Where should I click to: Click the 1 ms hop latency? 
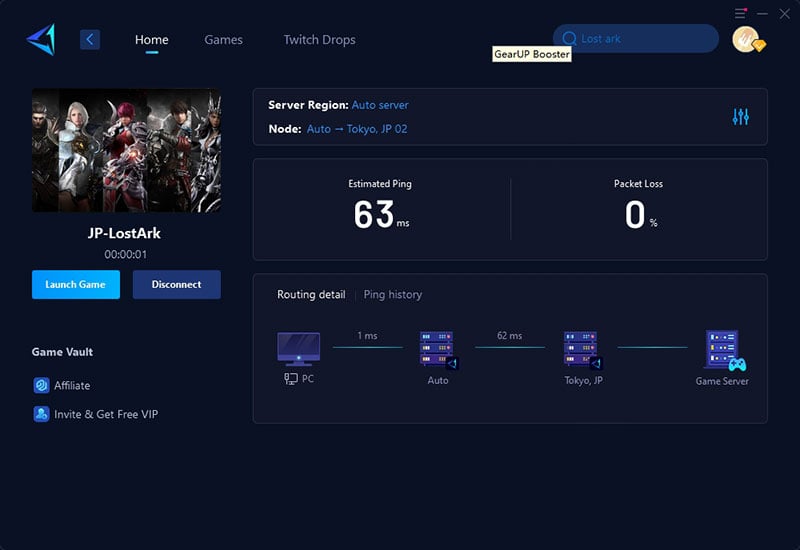(x=367, y=336)
